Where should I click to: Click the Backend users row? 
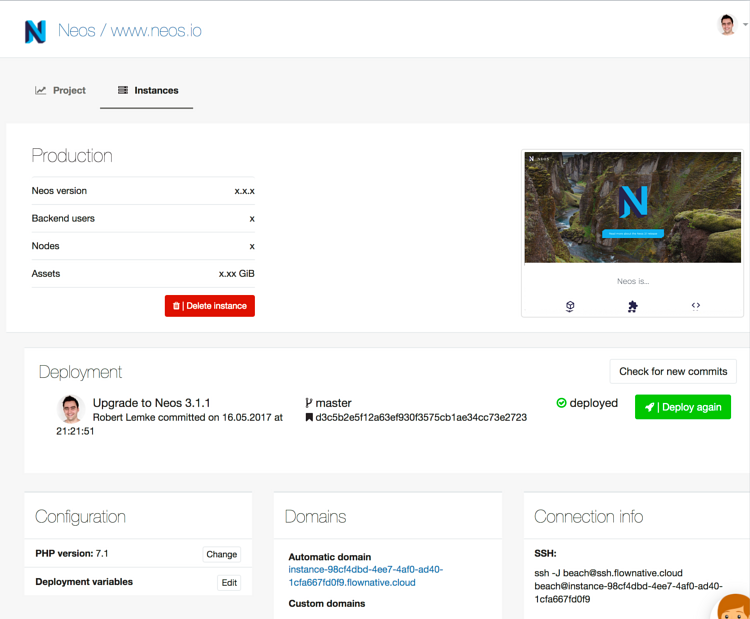pos(143,219)
